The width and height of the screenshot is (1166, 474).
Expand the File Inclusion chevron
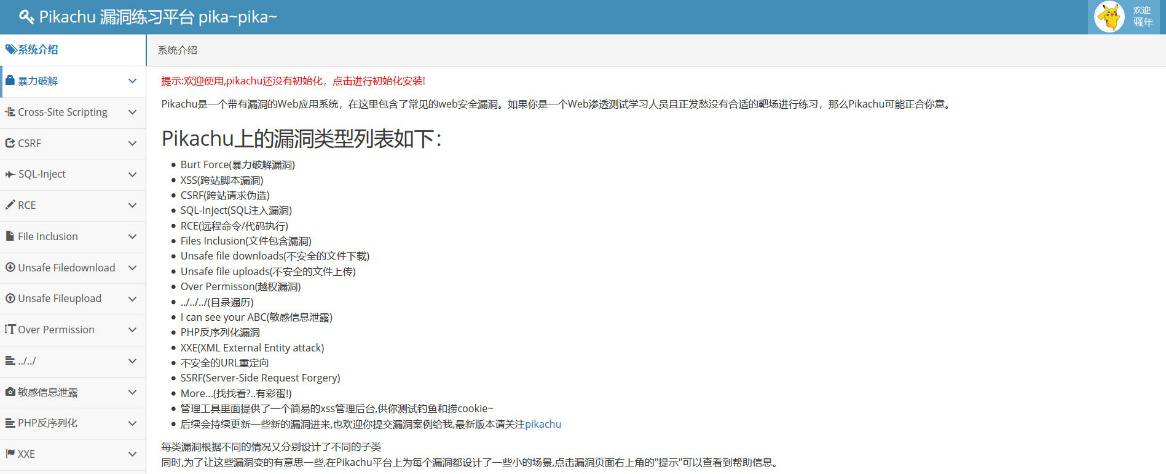pyautogui.click(x=132, y=237)
